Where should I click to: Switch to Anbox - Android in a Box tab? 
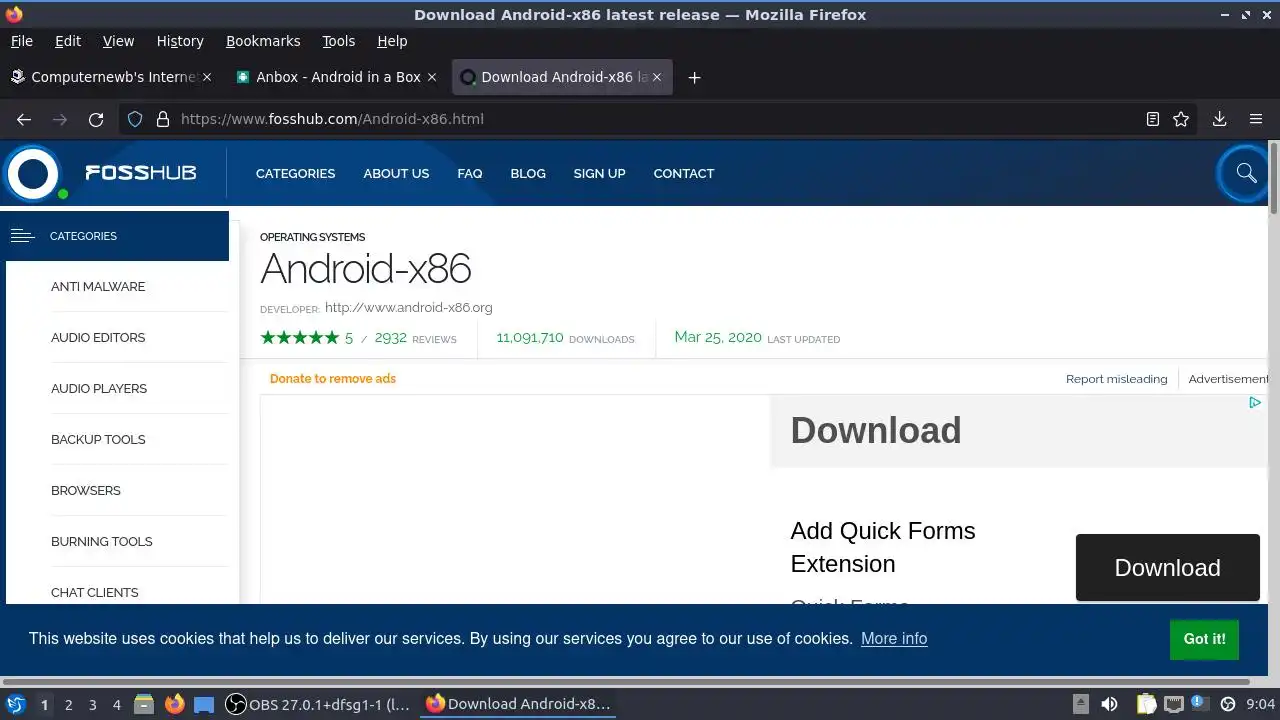coord(337,77)
